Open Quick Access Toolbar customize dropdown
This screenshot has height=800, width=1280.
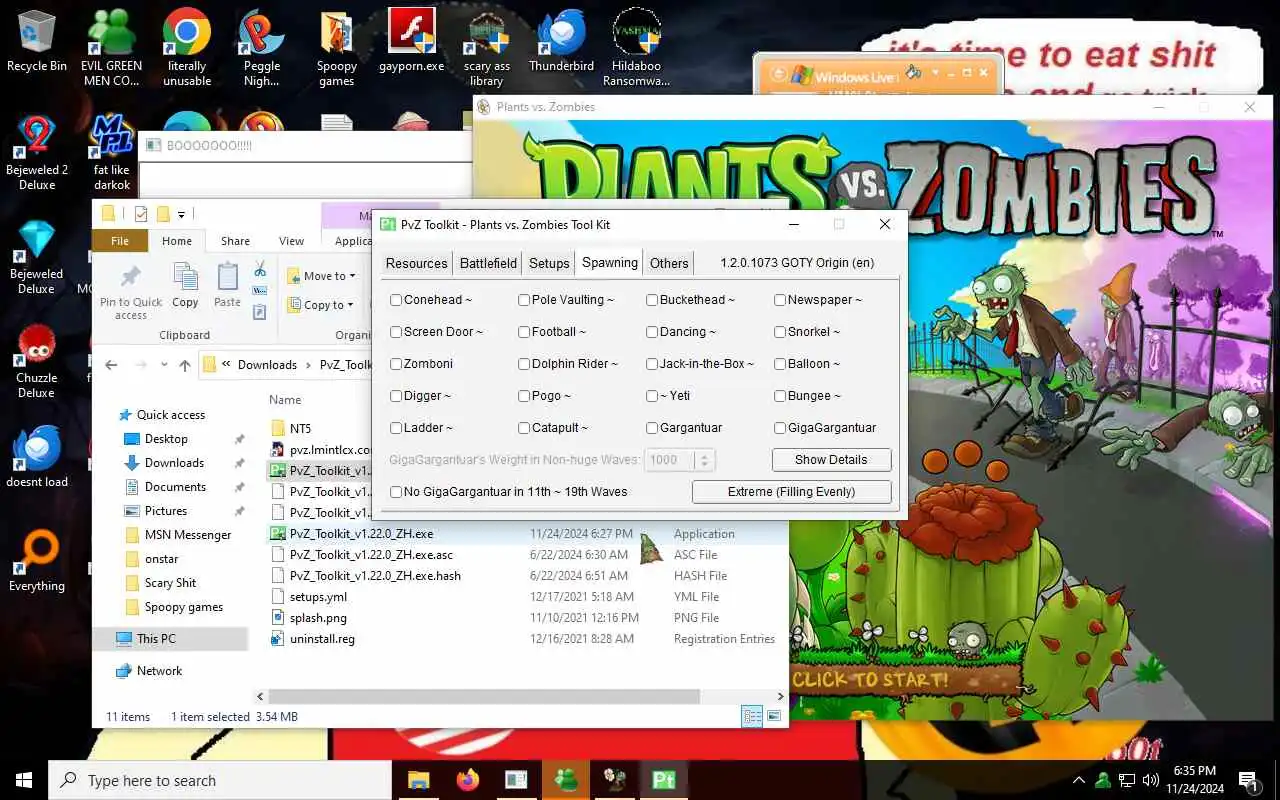[181, 214]
